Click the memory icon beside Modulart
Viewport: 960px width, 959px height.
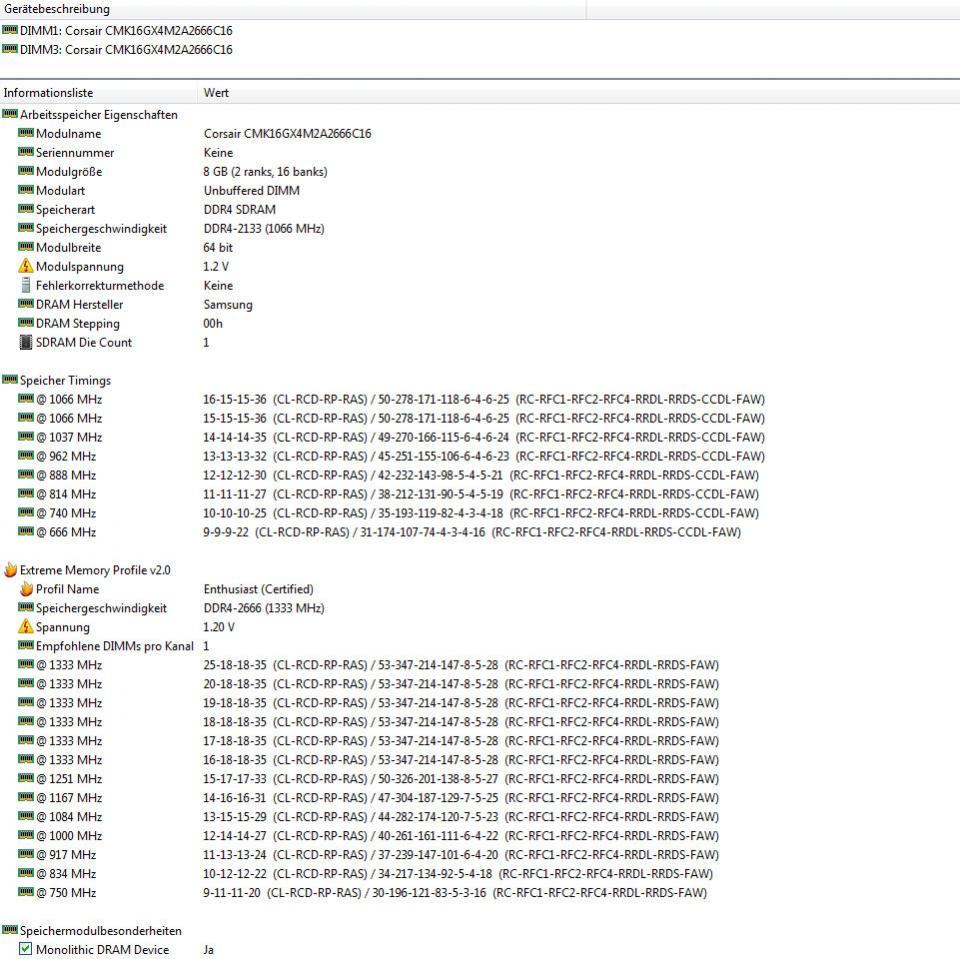click(26, 190)
